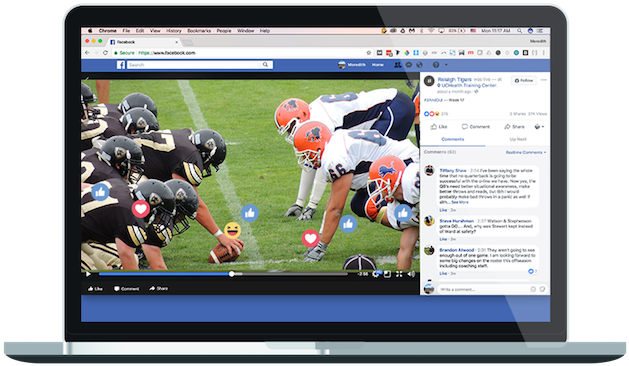Switch to the Up Next tab
Viewport: 629px width, 366px height.
518,139
